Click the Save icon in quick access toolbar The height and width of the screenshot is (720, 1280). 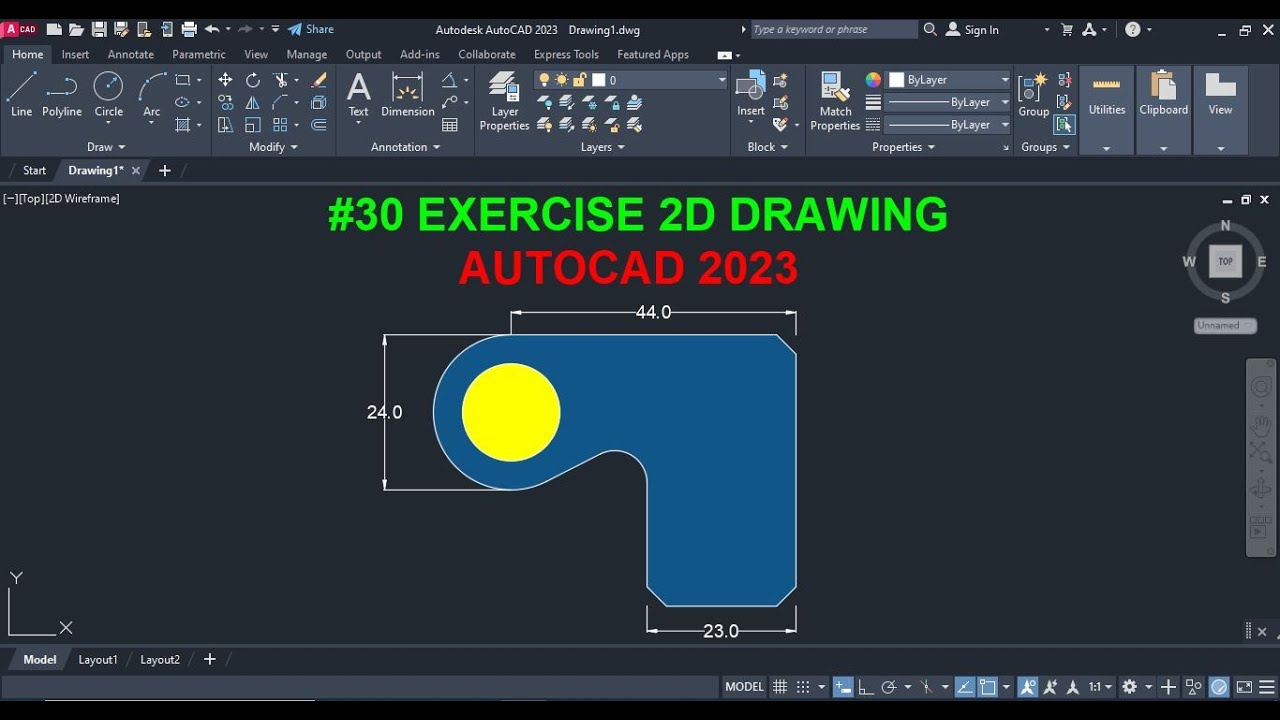point(99,30)
